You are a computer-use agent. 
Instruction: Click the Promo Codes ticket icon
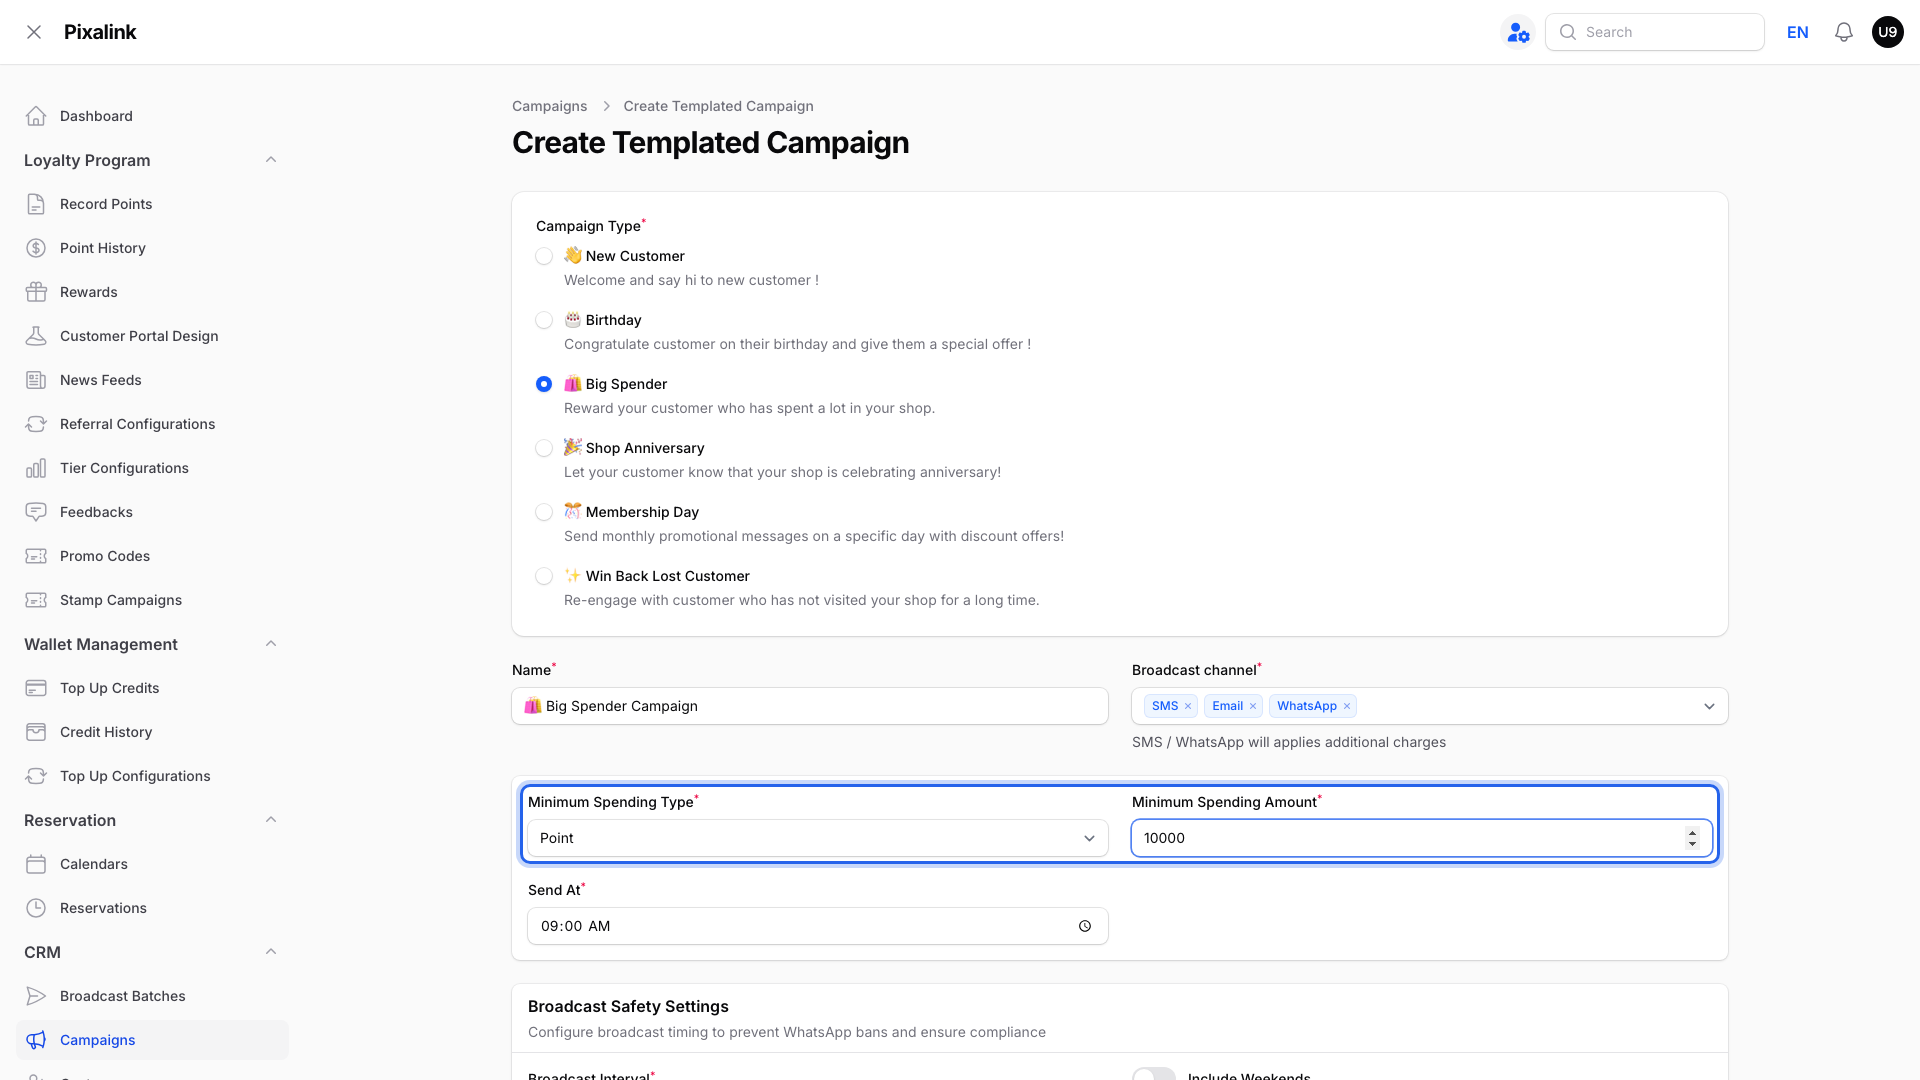click(x=36, y=556)
